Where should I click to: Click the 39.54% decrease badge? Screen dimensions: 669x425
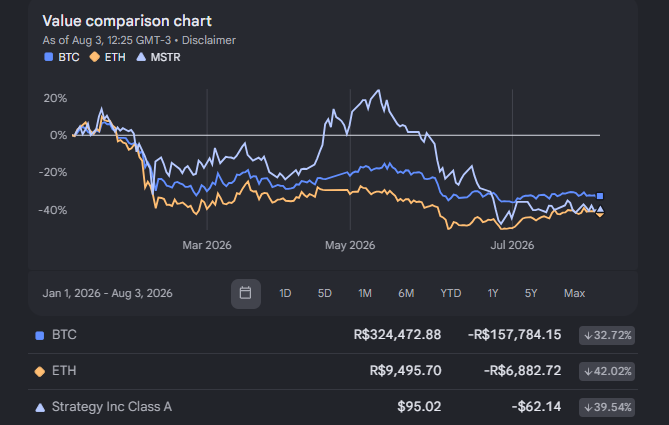coord(607,407)
